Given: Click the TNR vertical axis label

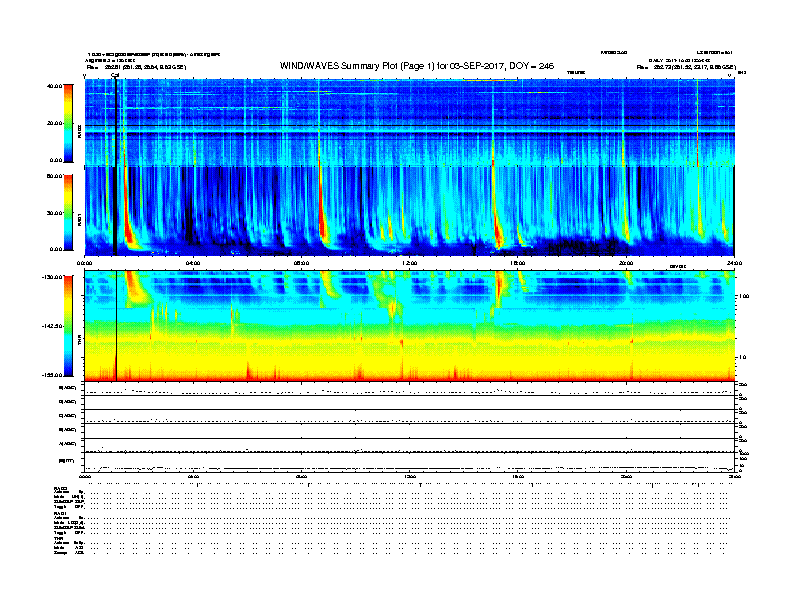Looking at the screenshot, I should (x=80, y=341).
